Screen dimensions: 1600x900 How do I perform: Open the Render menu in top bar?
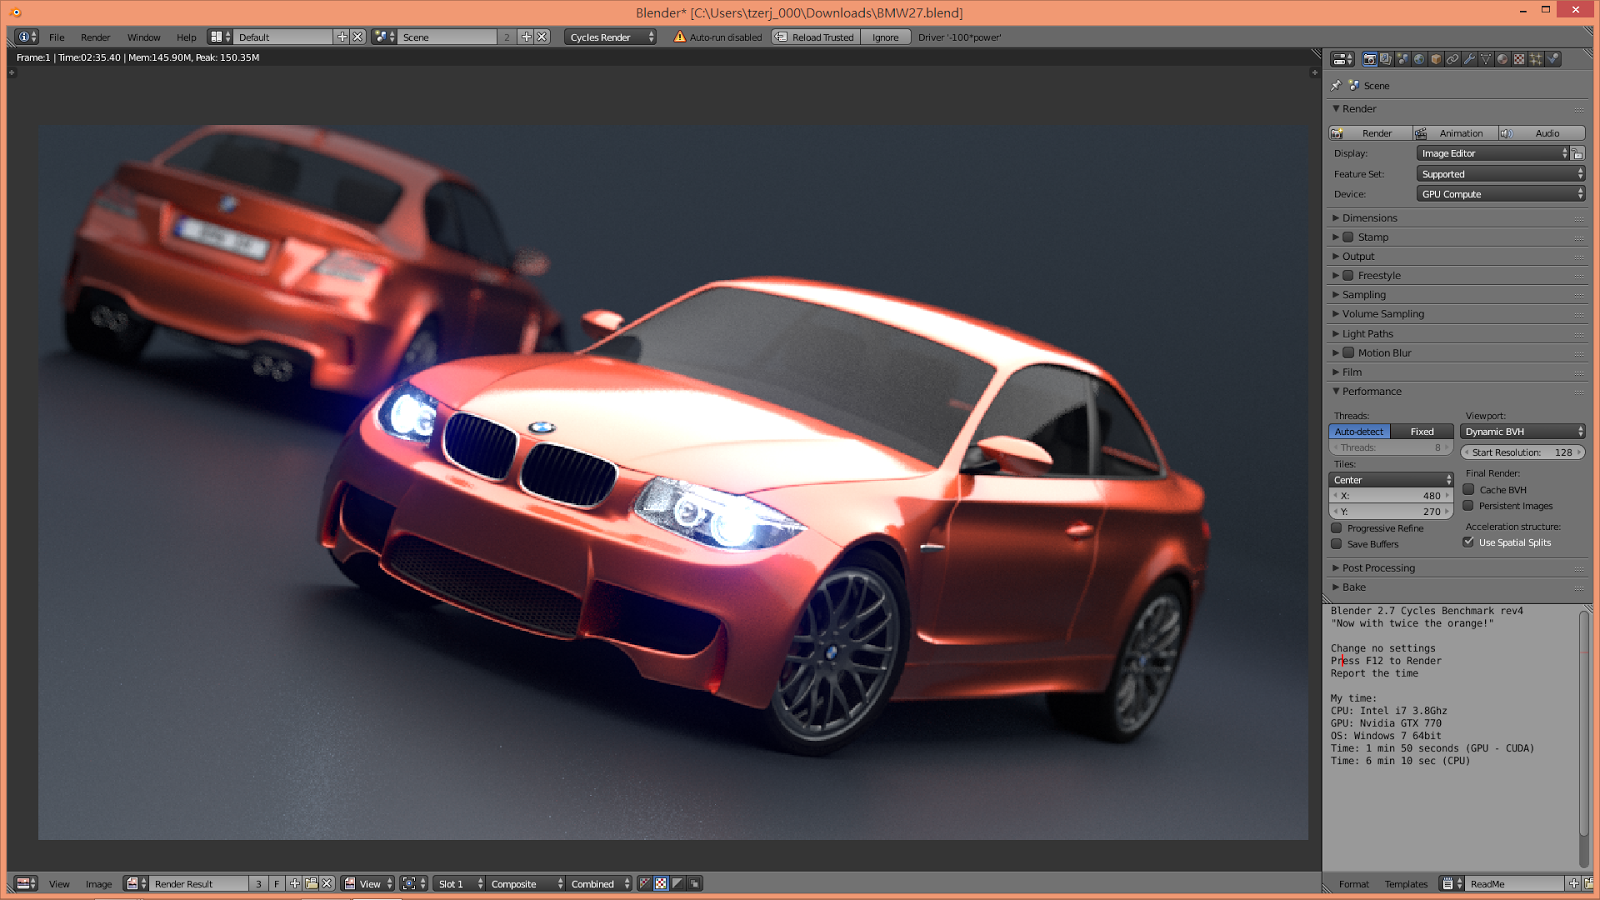(x=96, y=38)
